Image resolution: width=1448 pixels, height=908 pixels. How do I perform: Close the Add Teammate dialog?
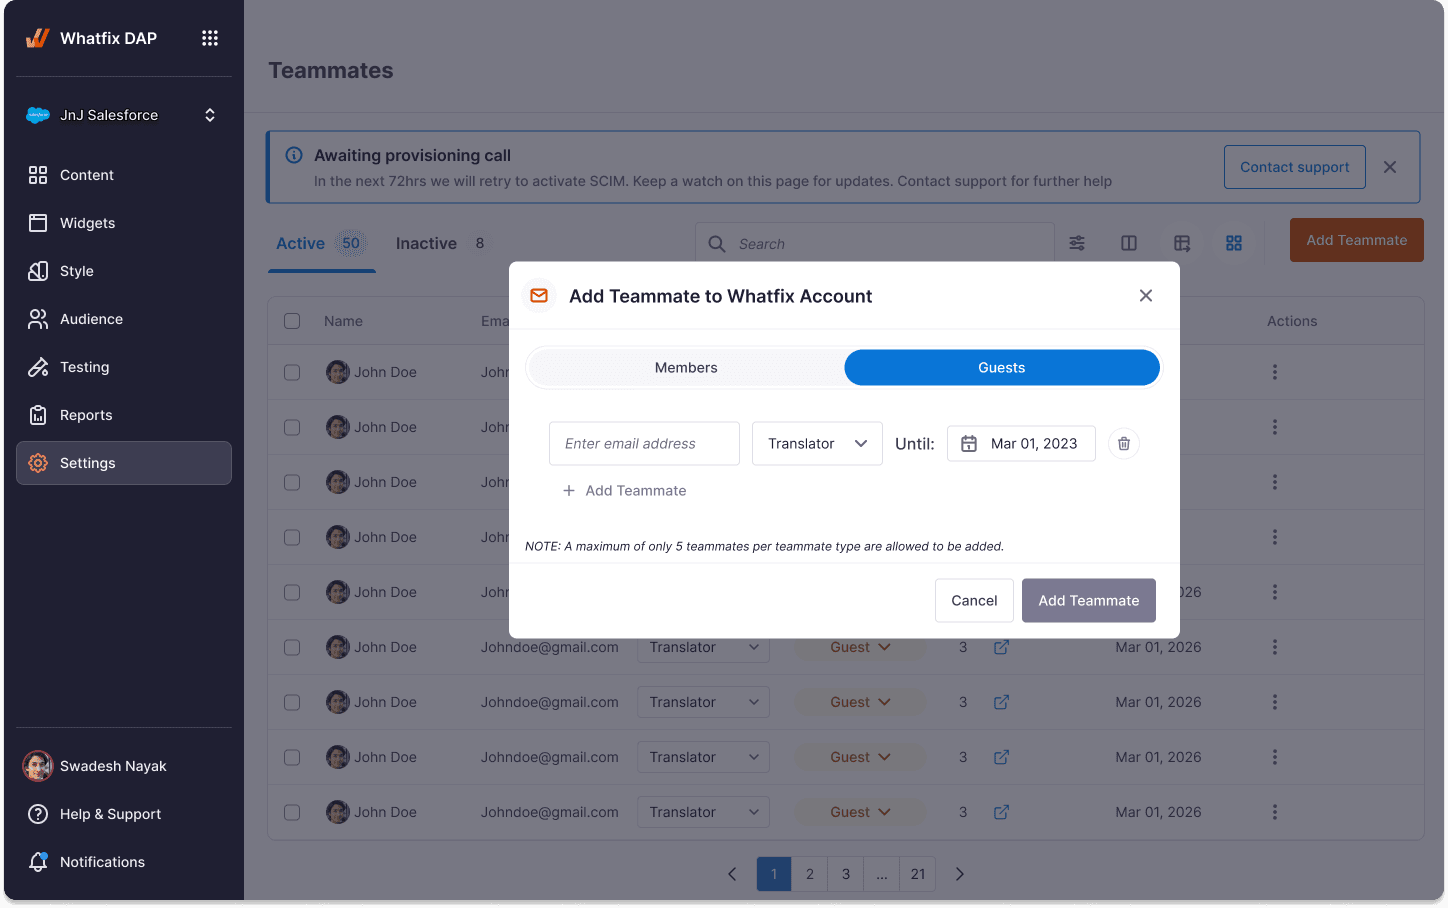pyautogui.click(x=1146, y=295)
